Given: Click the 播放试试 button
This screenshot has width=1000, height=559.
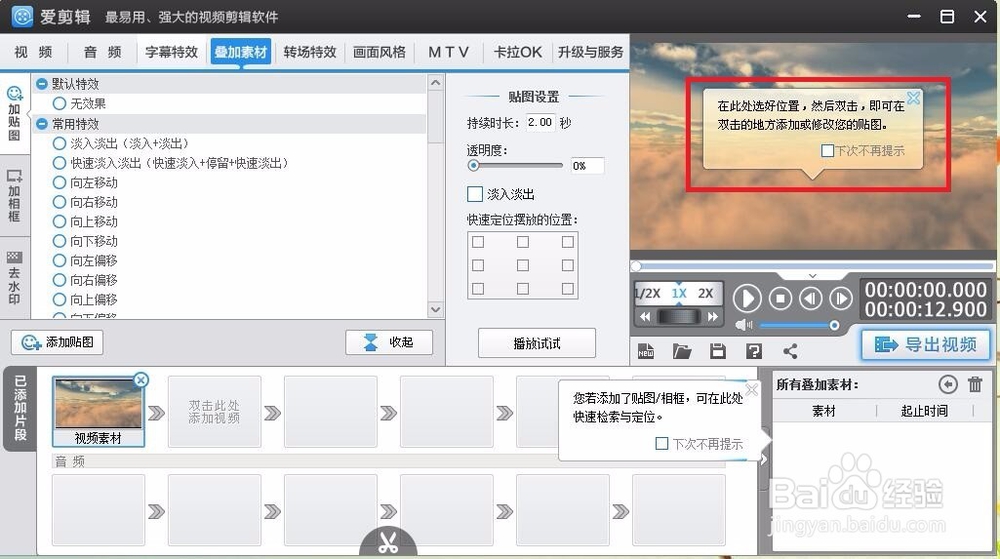Looking at the screenshot, I should [537, 344].
